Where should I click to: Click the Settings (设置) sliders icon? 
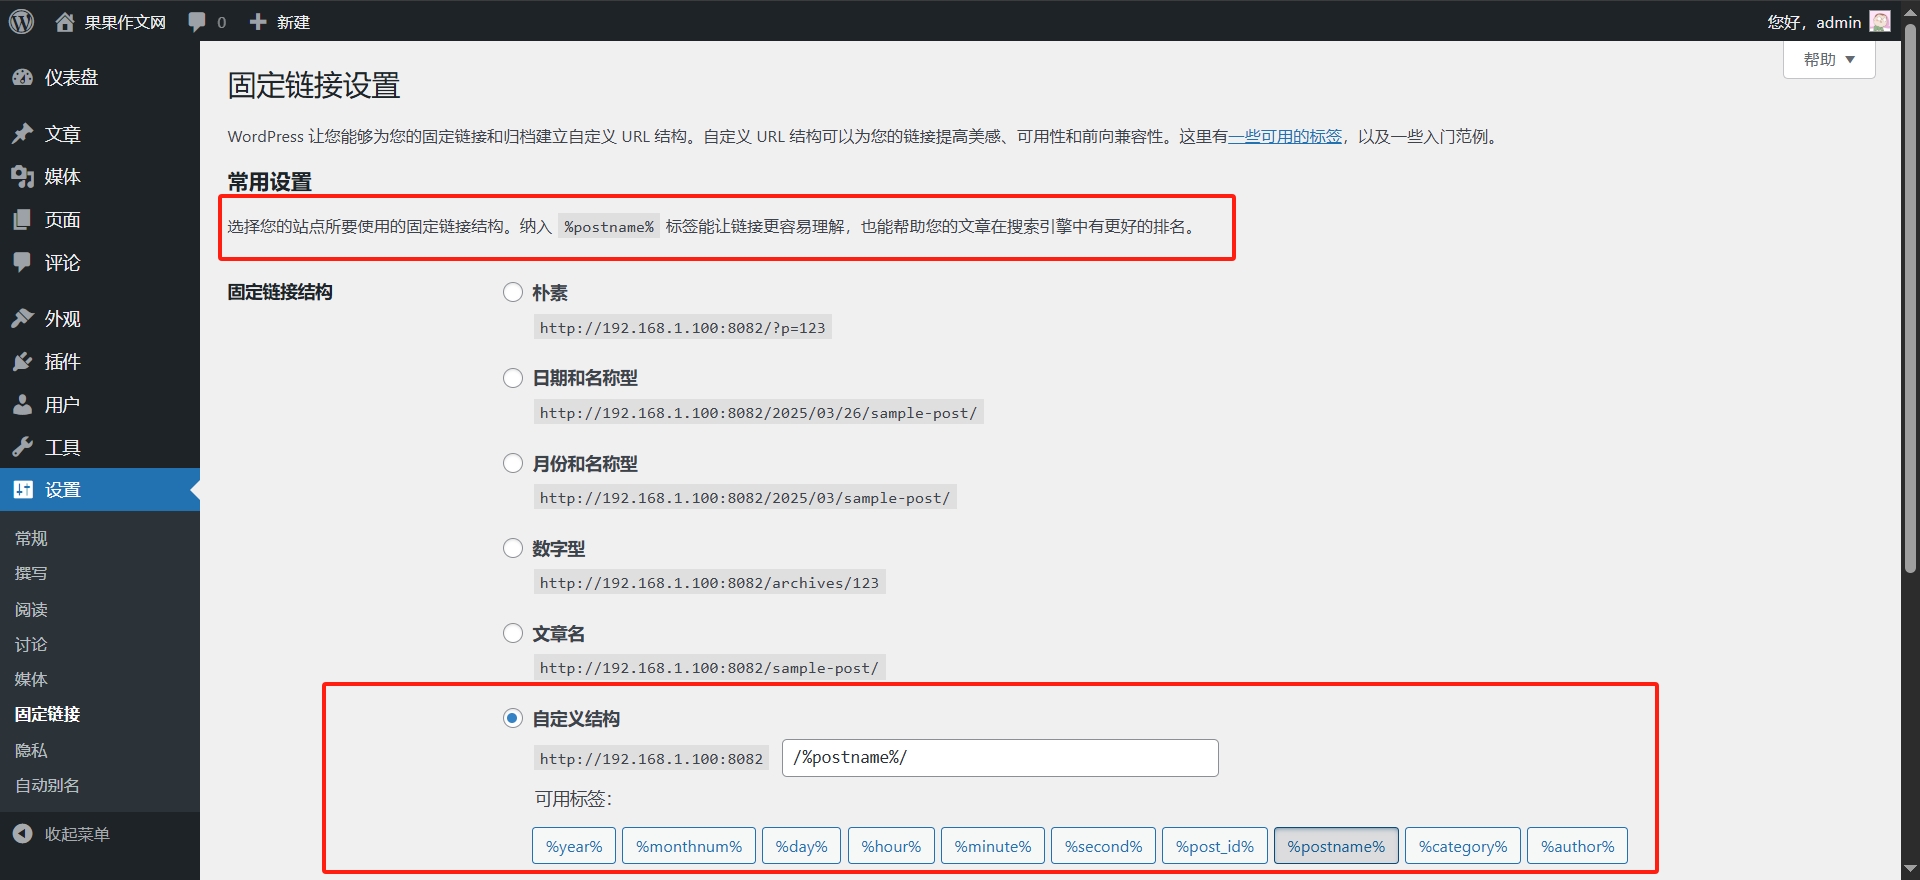pos(22,490)
